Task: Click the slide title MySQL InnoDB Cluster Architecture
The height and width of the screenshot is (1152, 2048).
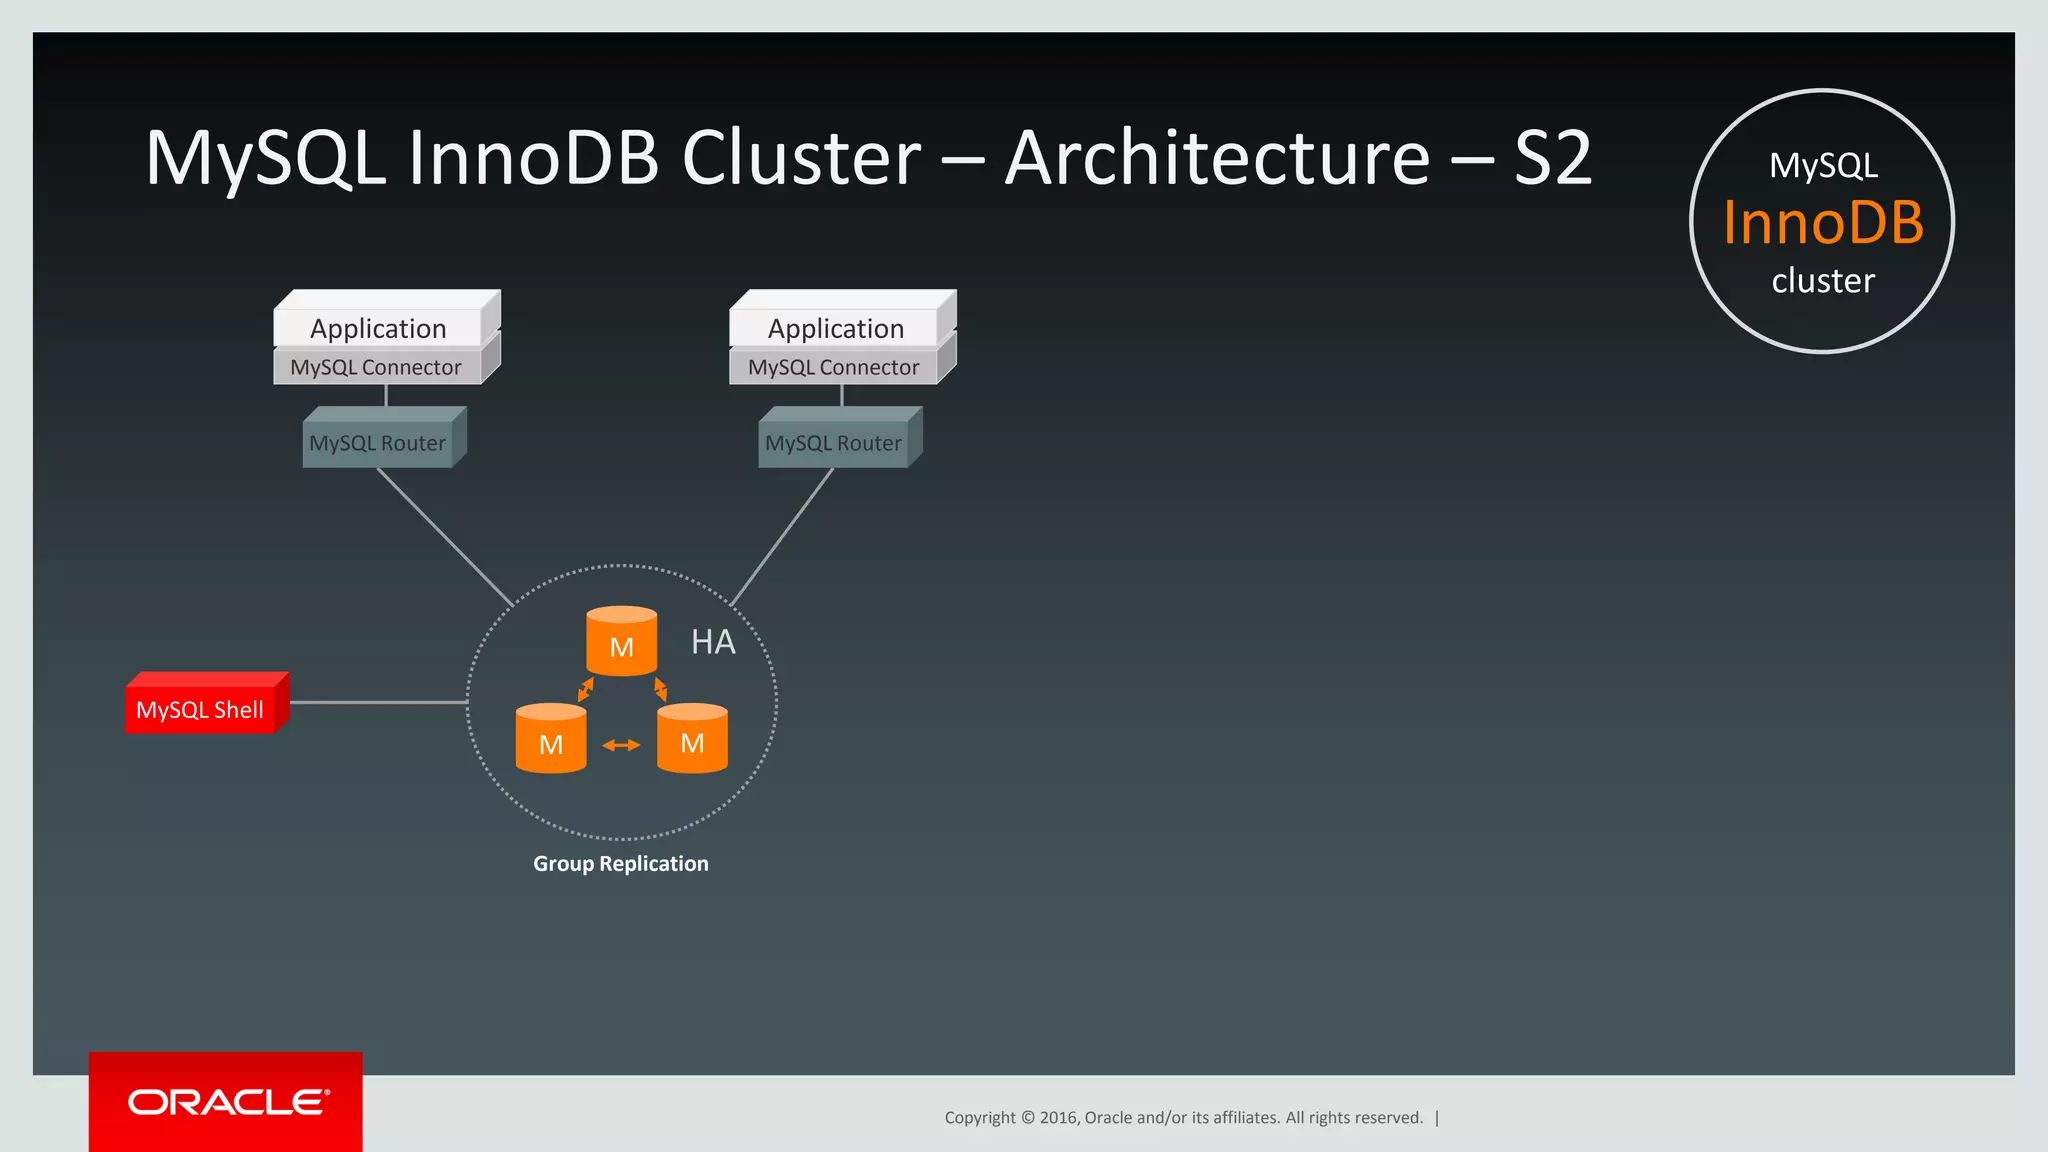Action: point(868,157)
